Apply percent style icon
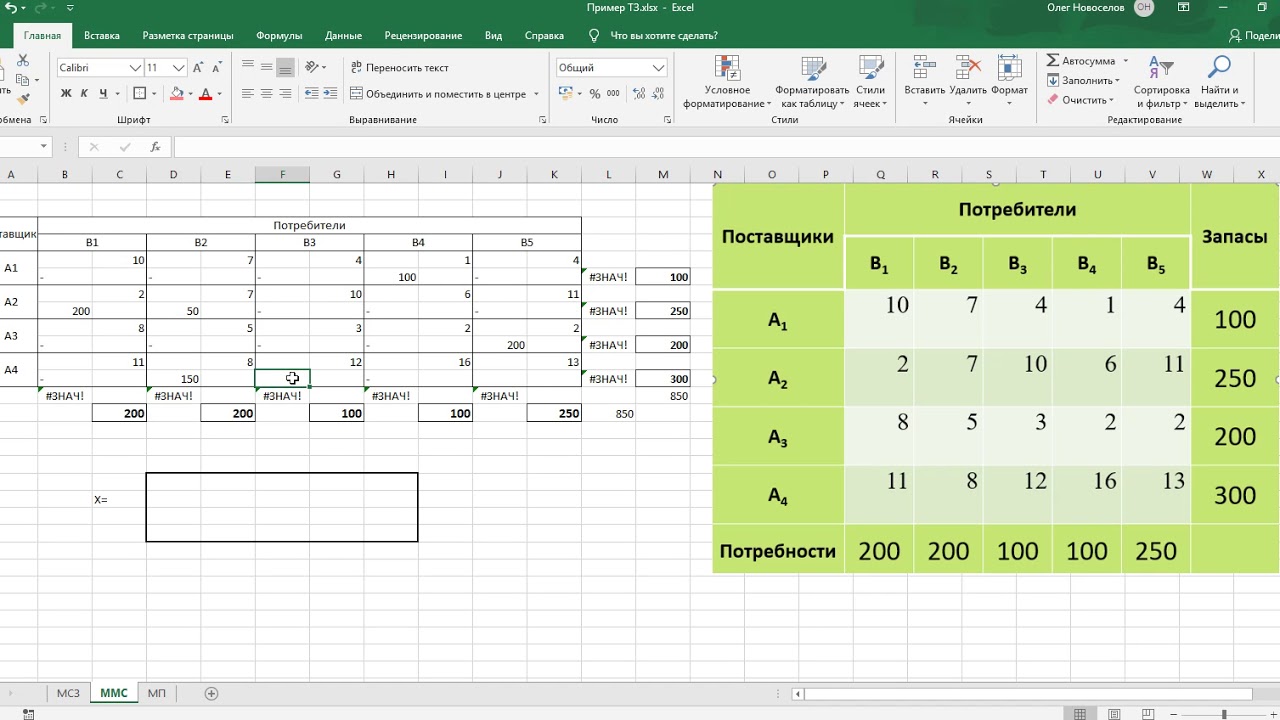This screenshot has width=1280, height=720. [595, 94]
